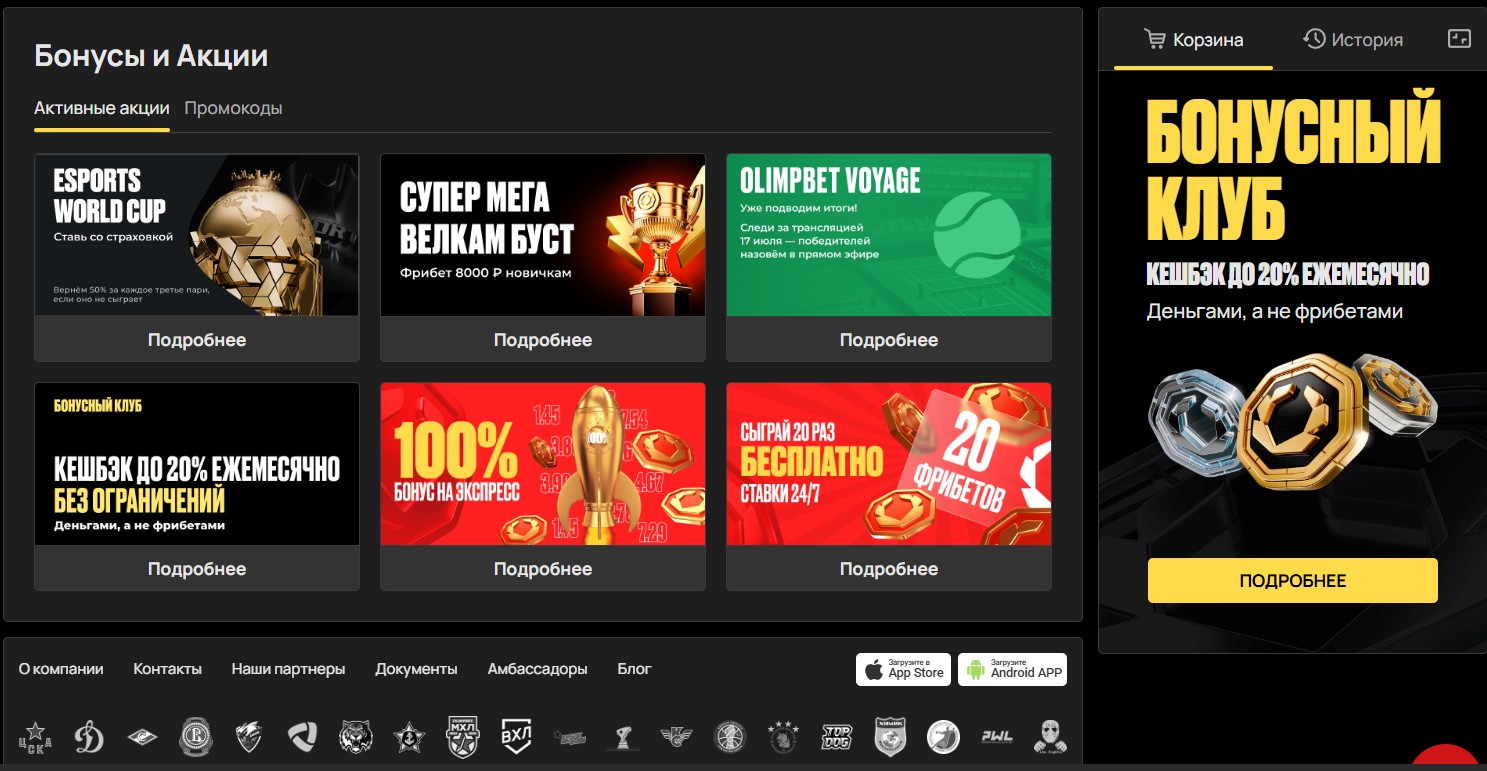
Task: Open the Olimpbet Voyage promo banner
Action: point(889,235)
